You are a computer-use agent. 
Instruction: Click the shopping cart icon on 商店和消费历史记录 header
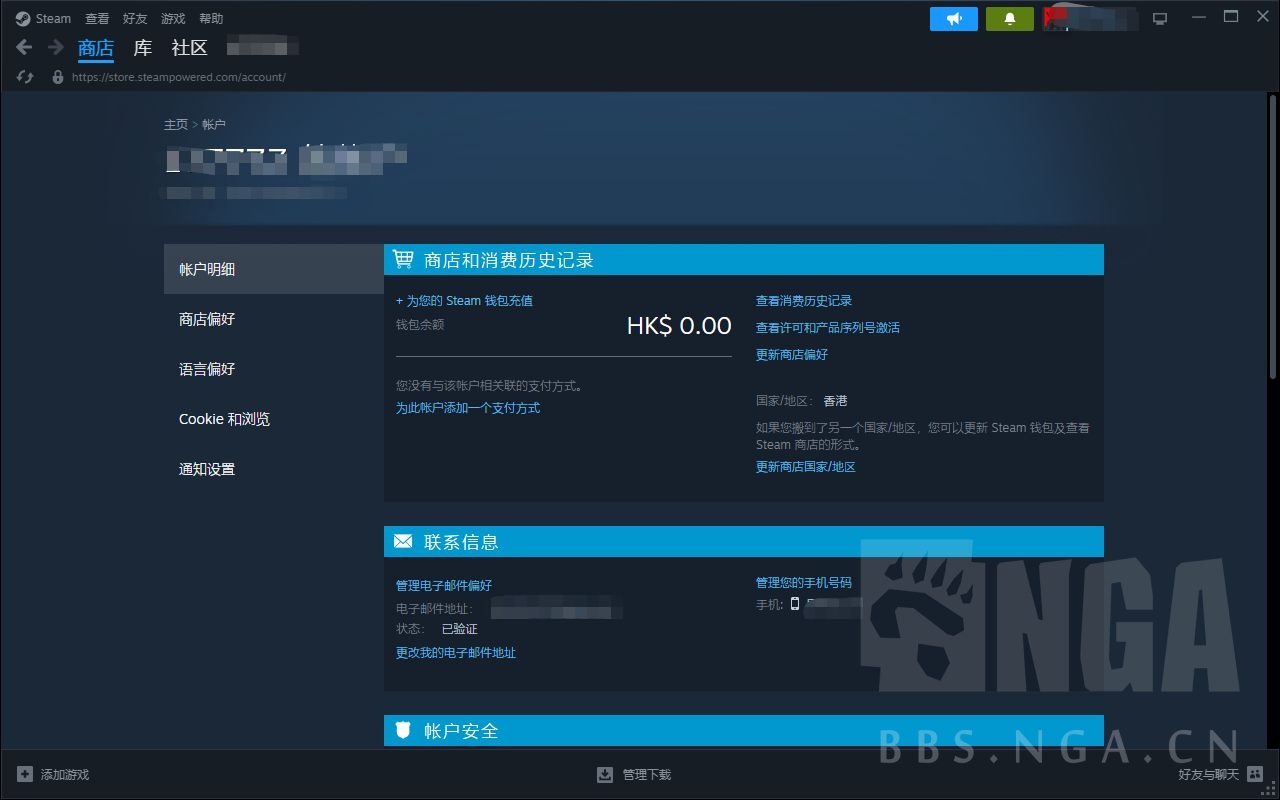click(x=403, y=259)
